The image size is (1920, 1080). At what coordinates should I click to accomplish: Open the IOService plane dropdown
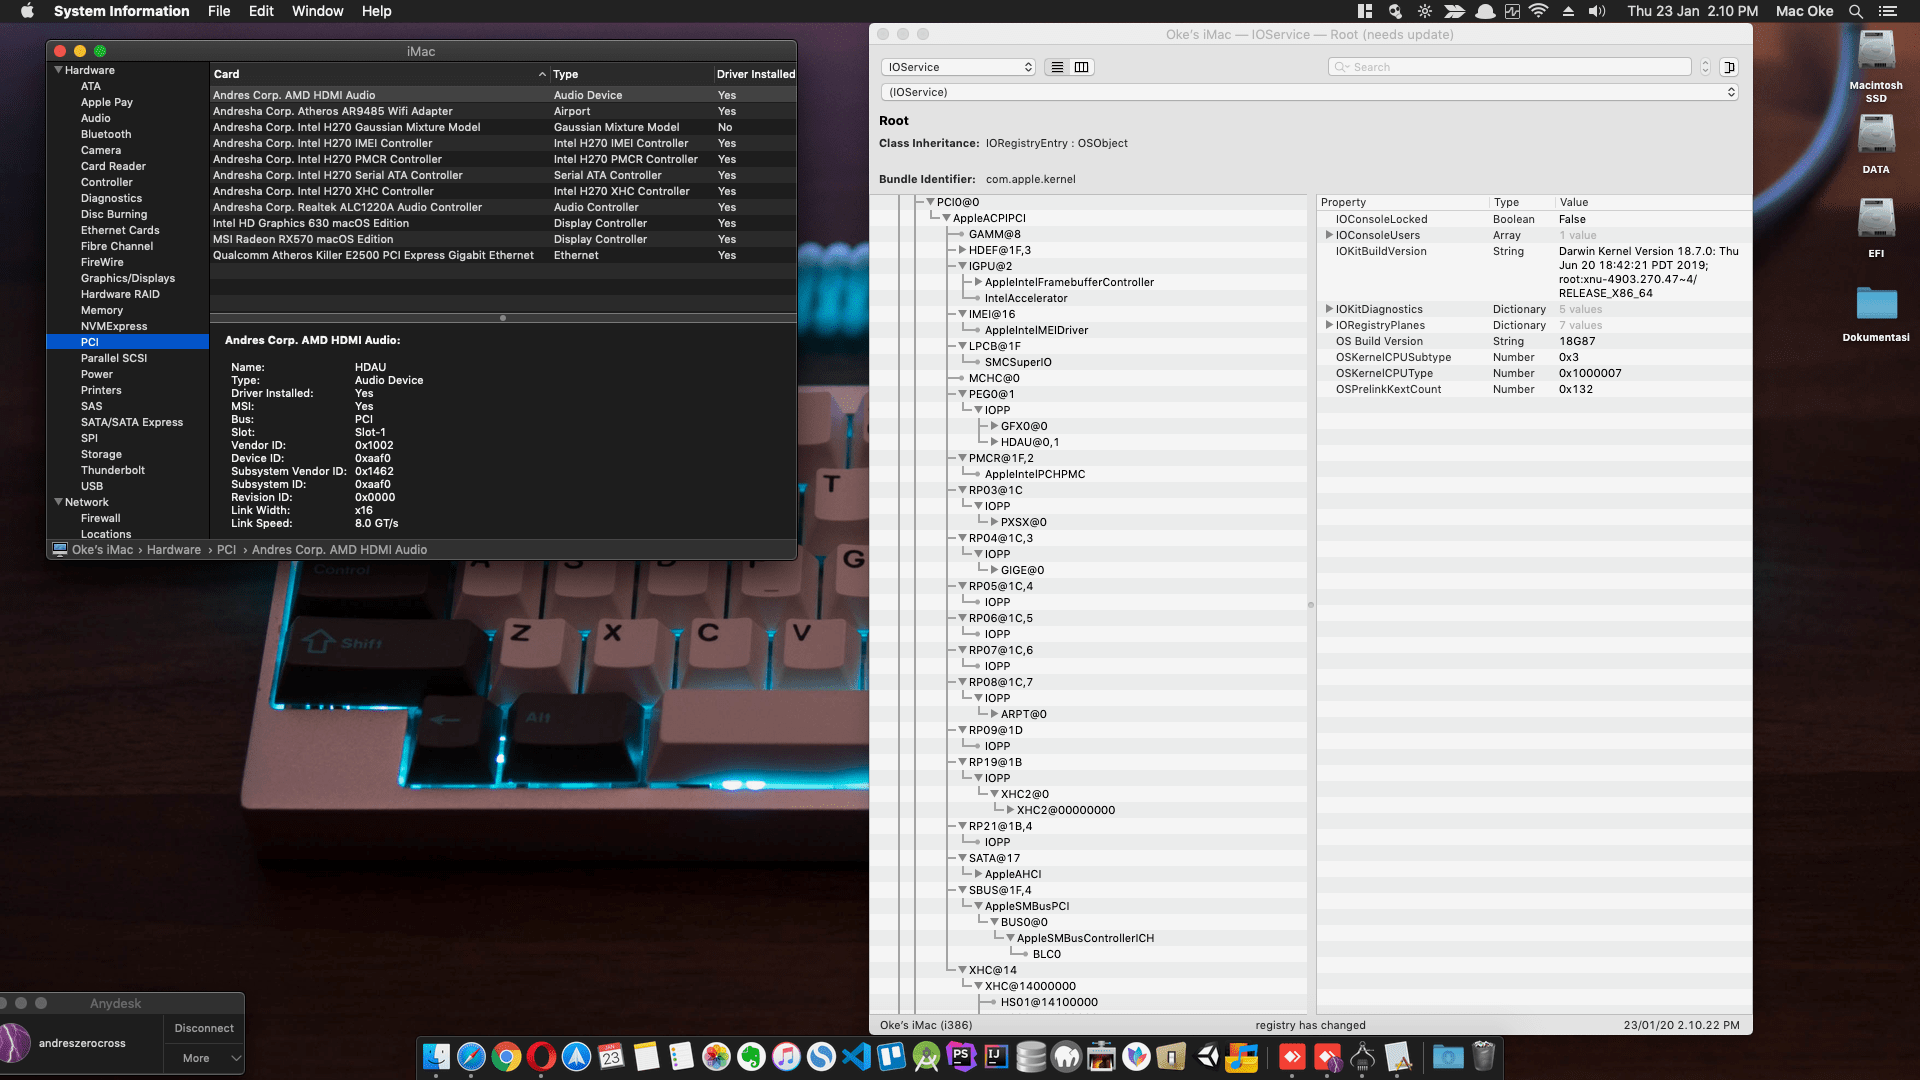958,67
